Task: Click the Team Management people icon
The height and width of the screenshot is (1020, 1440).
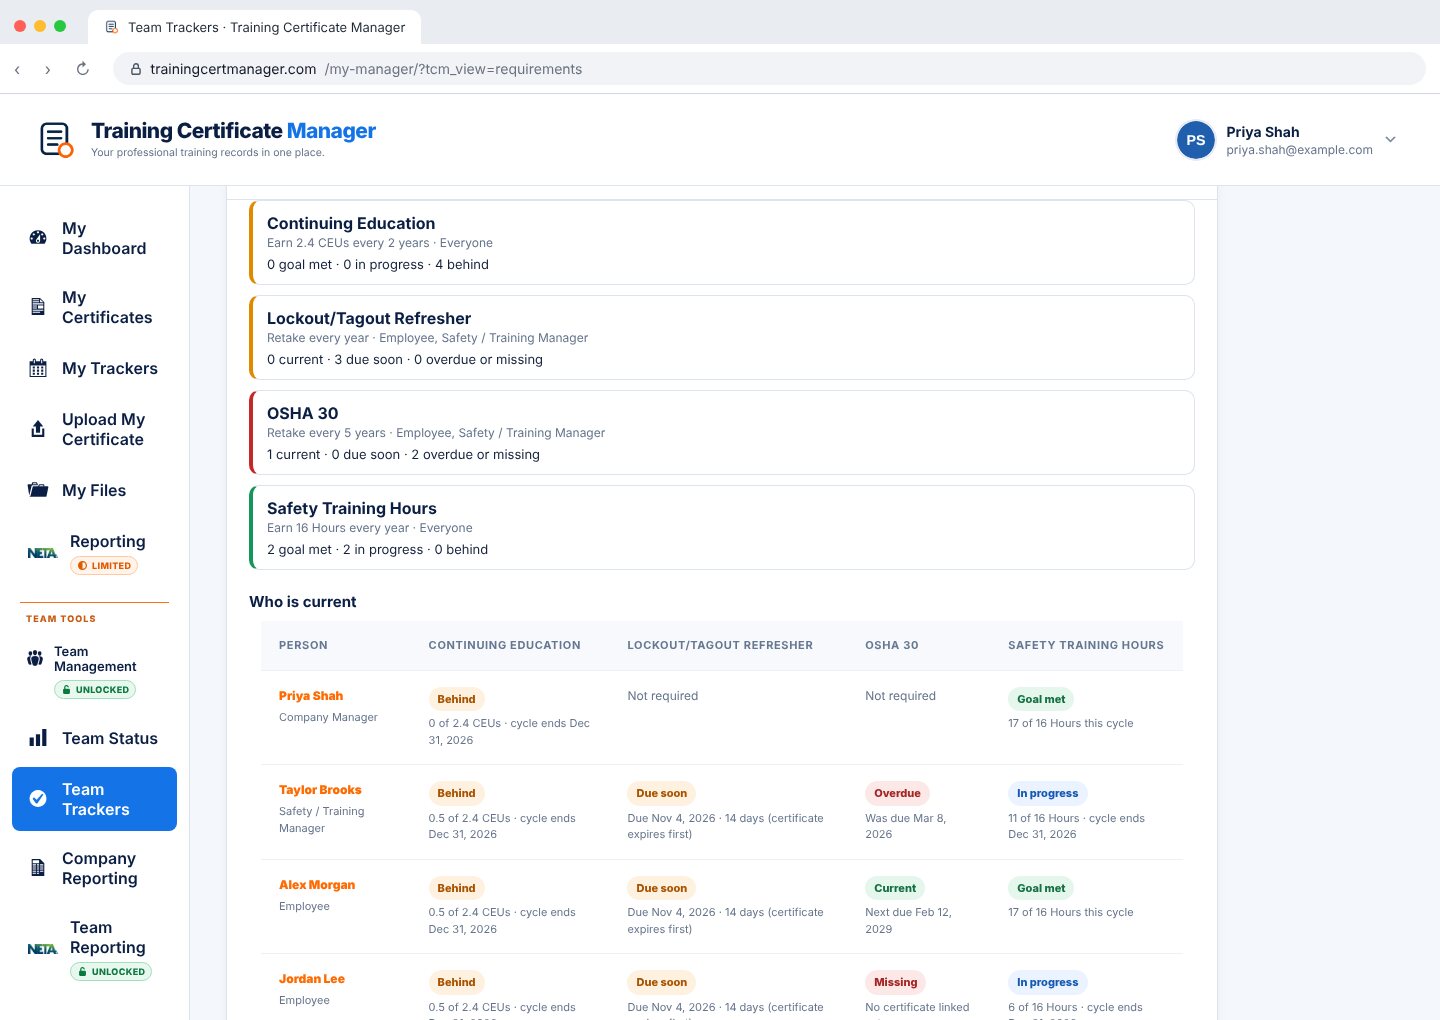Action: [x=35, y=658]
